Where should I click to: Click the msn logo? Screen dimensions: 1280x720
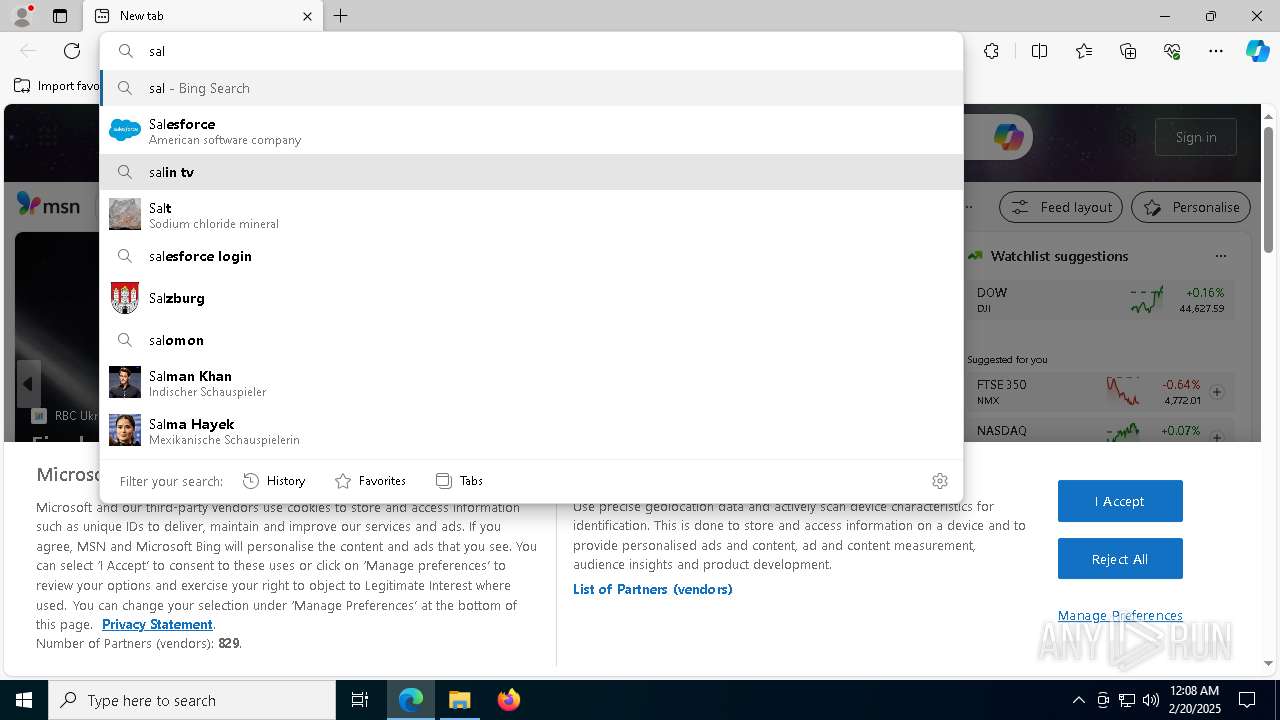(48, 205)
